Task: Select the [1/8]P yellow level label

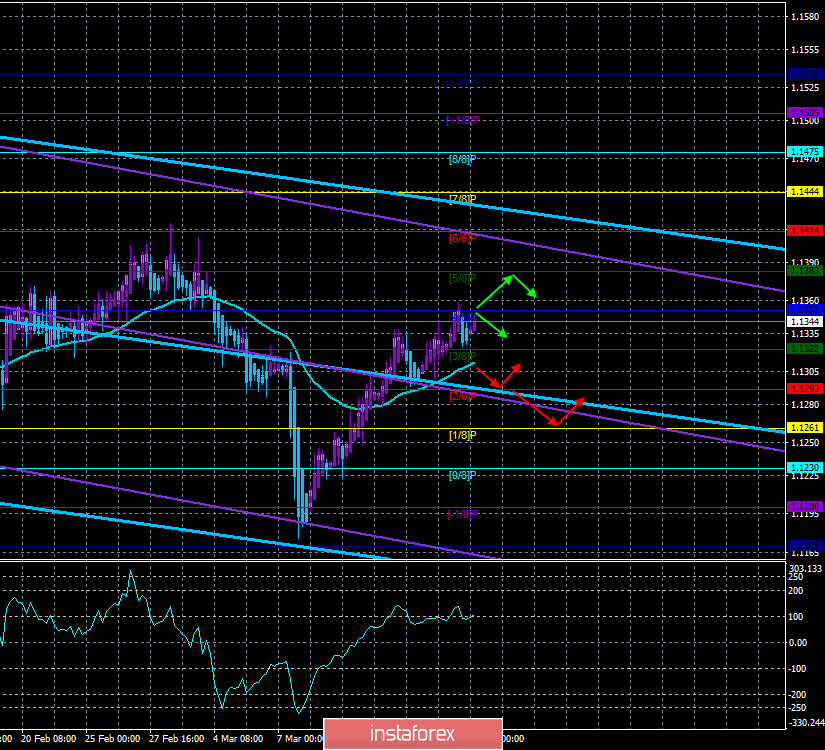Action: (x=462, y=435)
